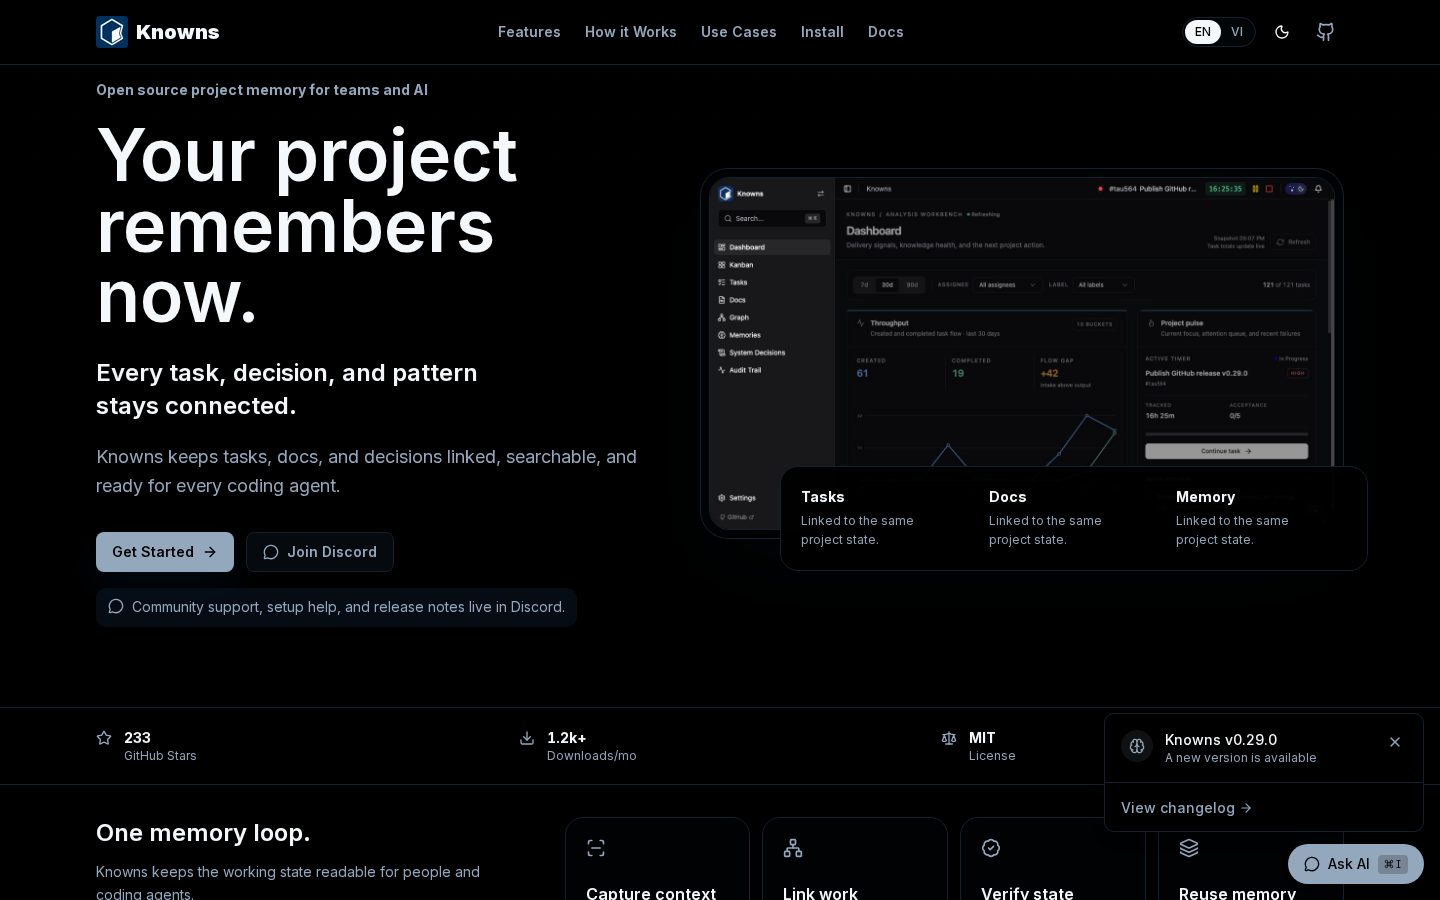Image resolution: width=1440 pixels, height=900 pixels.
Task: Click the 'Publish GitHub release v0.29.0' task
Action: [x=1197, y=373]
